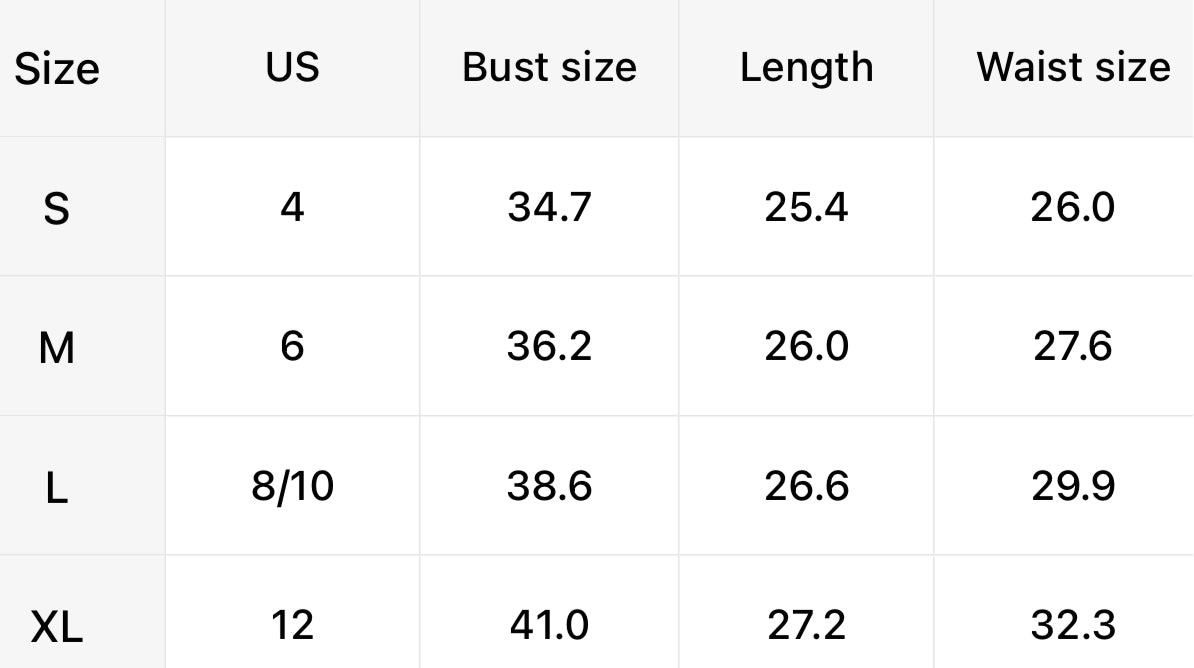Click the 41.0 bust size cell
The width and height of the screenshot is (1194, 668).
coord(549,626)
